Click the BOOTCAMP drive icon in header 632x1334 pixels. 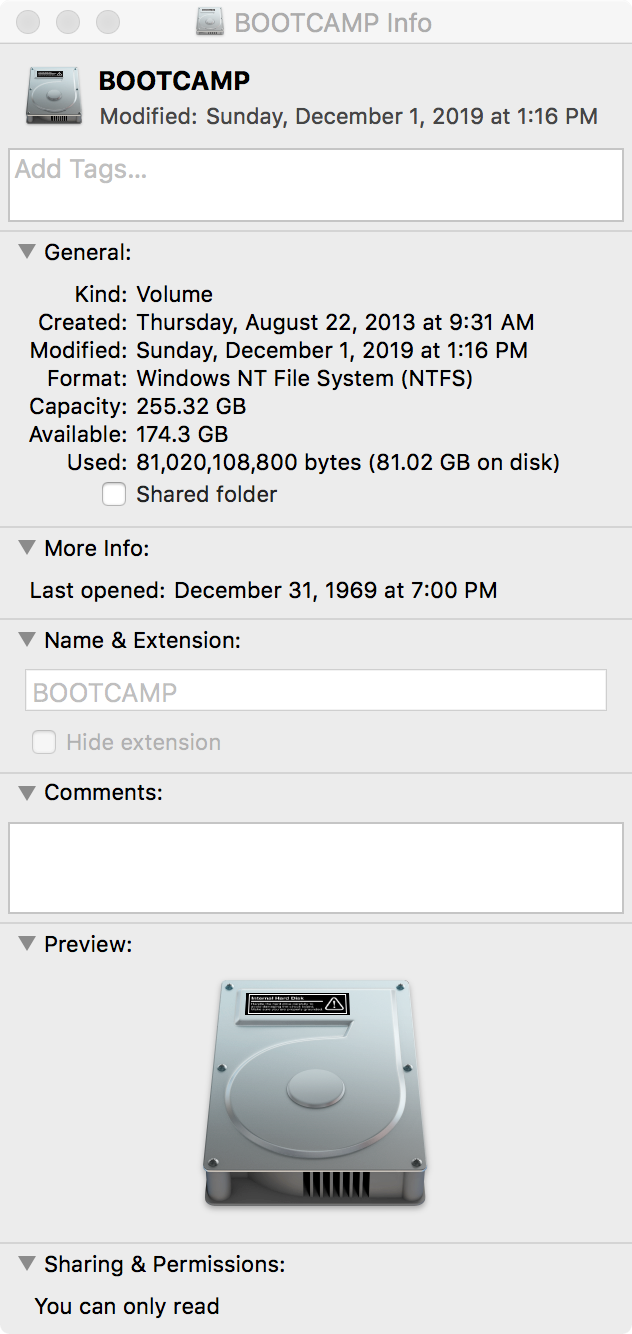tap(54, 96)
